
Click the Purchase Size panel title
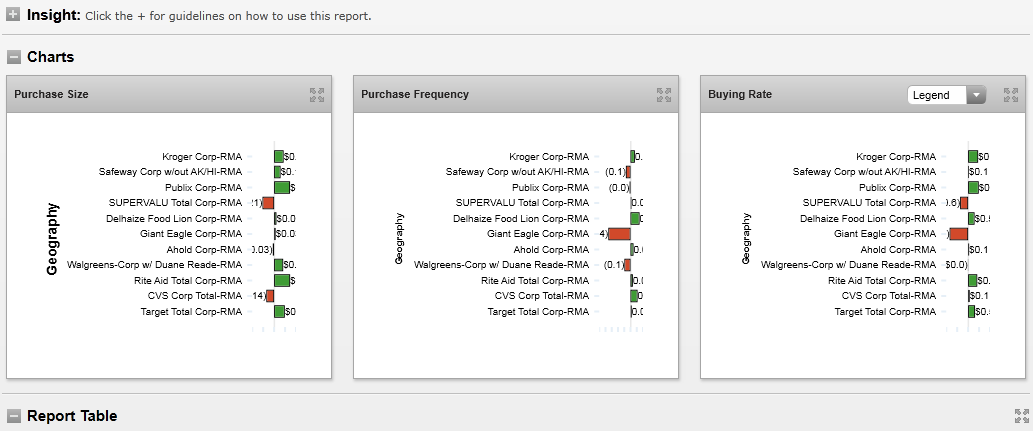pos(51,95)
